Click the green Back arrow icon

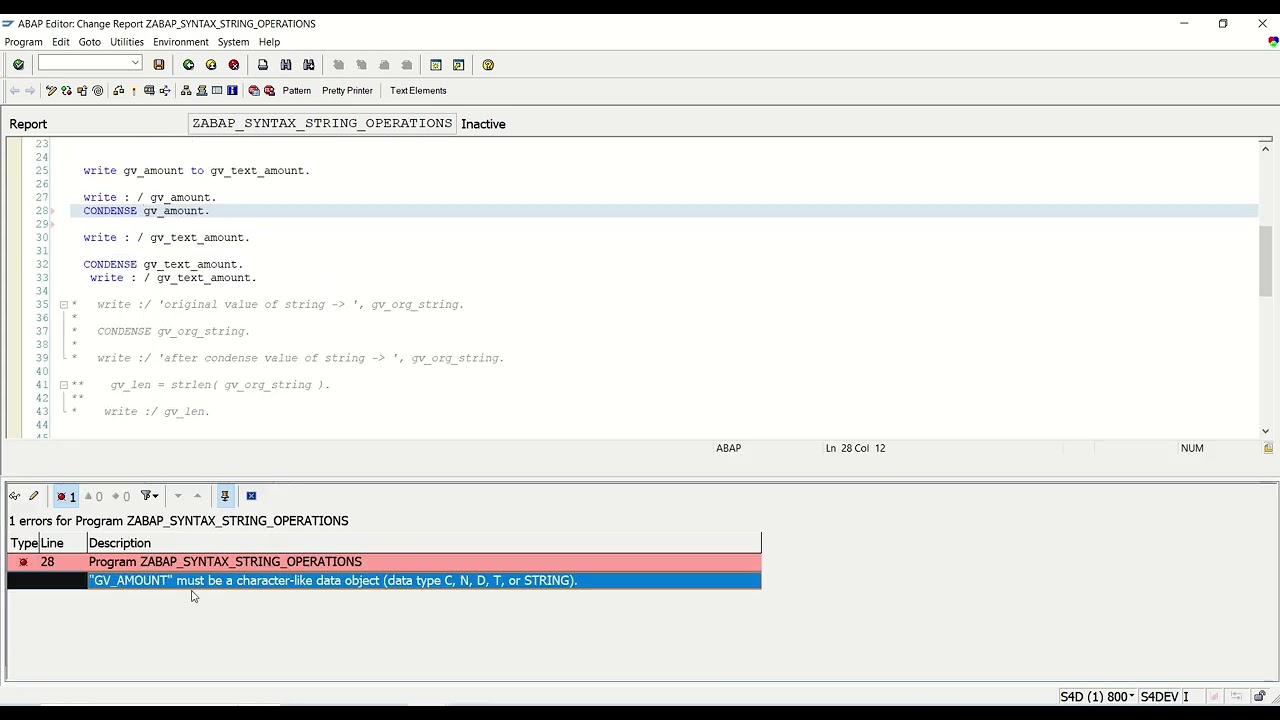point(188,65)
